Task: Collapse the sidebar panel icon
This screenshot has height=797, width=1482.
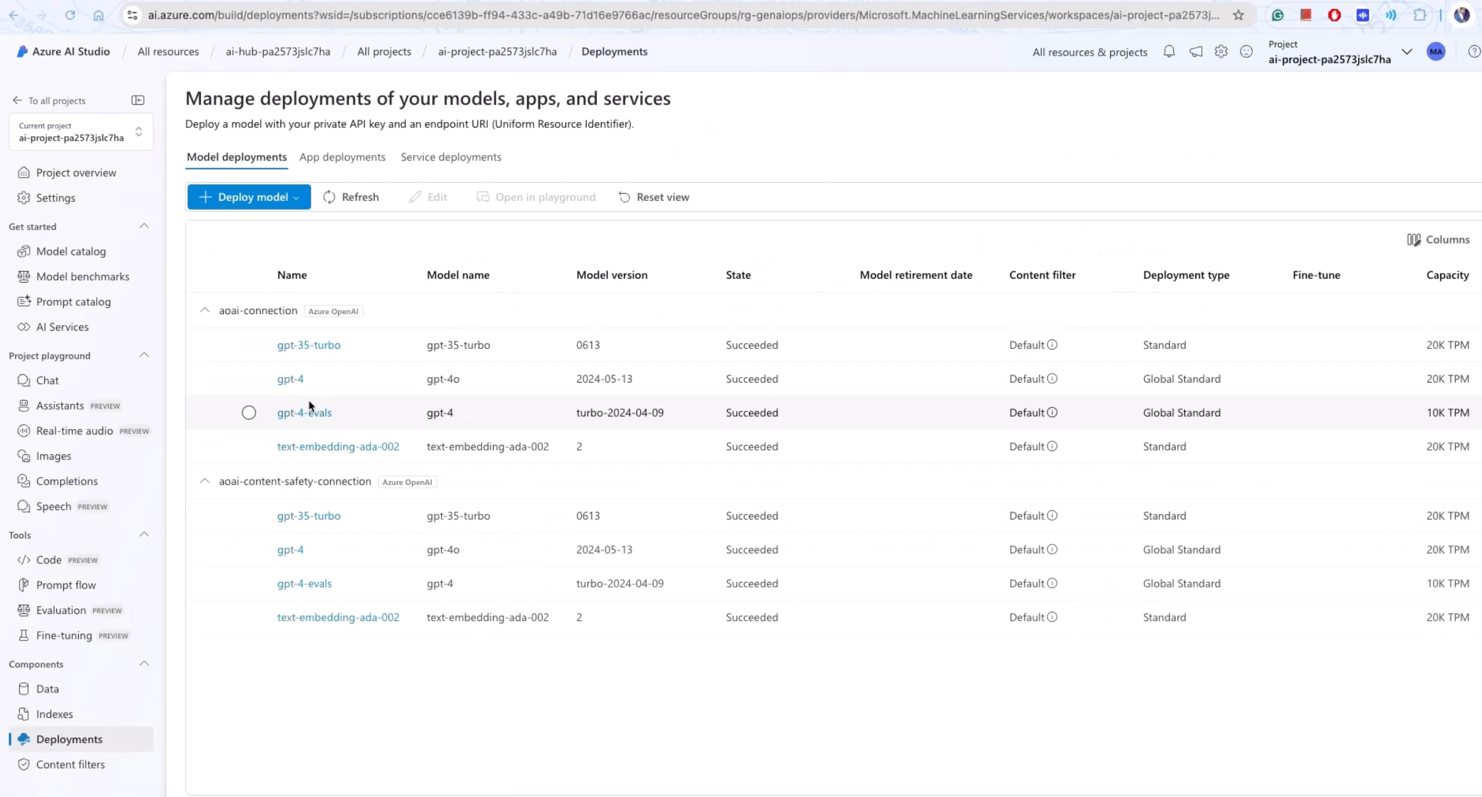Action: [x=138, y=100]
